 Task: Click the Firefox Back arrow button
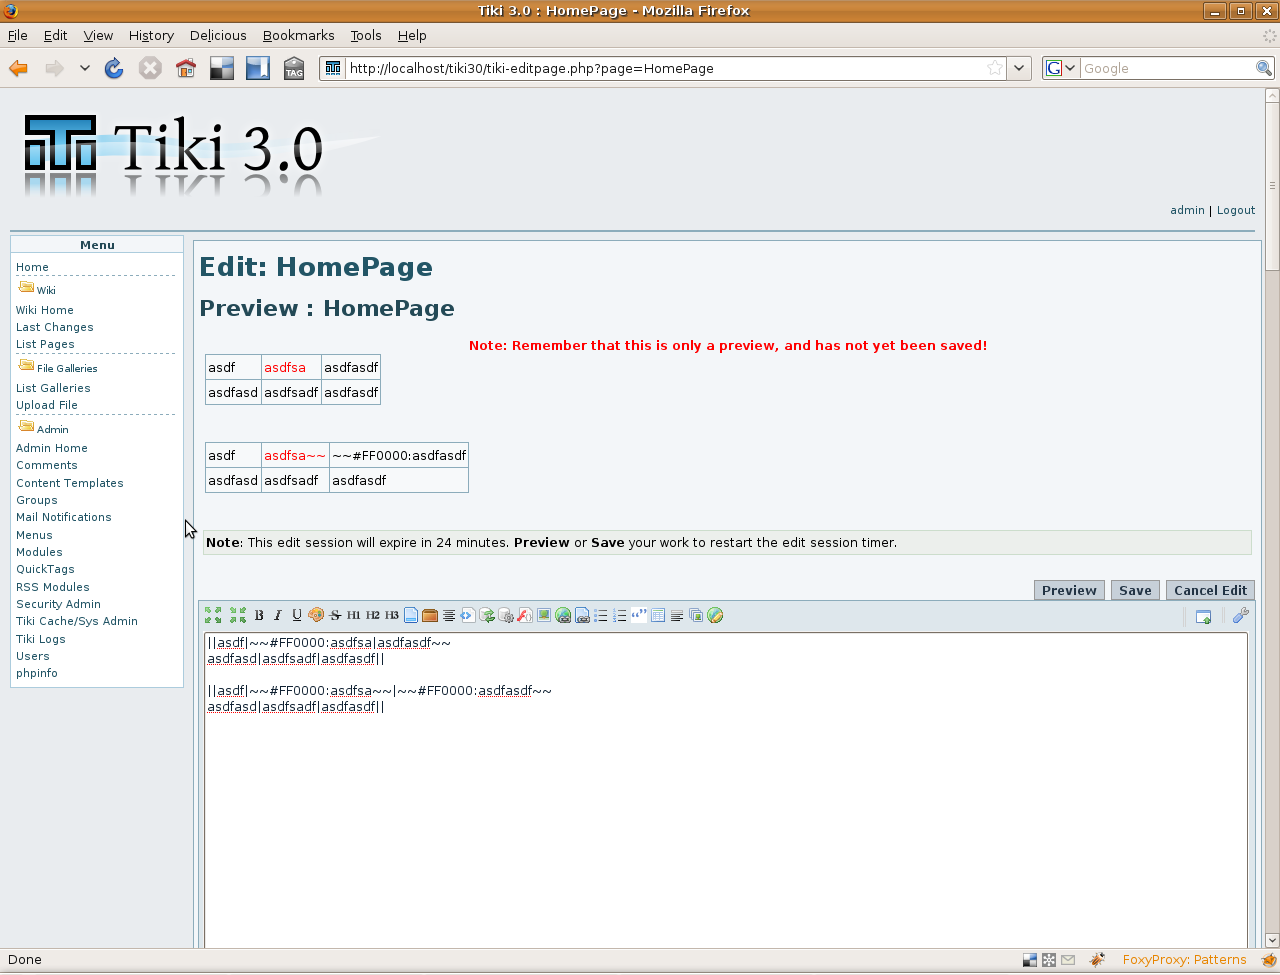tap(19, 68)
